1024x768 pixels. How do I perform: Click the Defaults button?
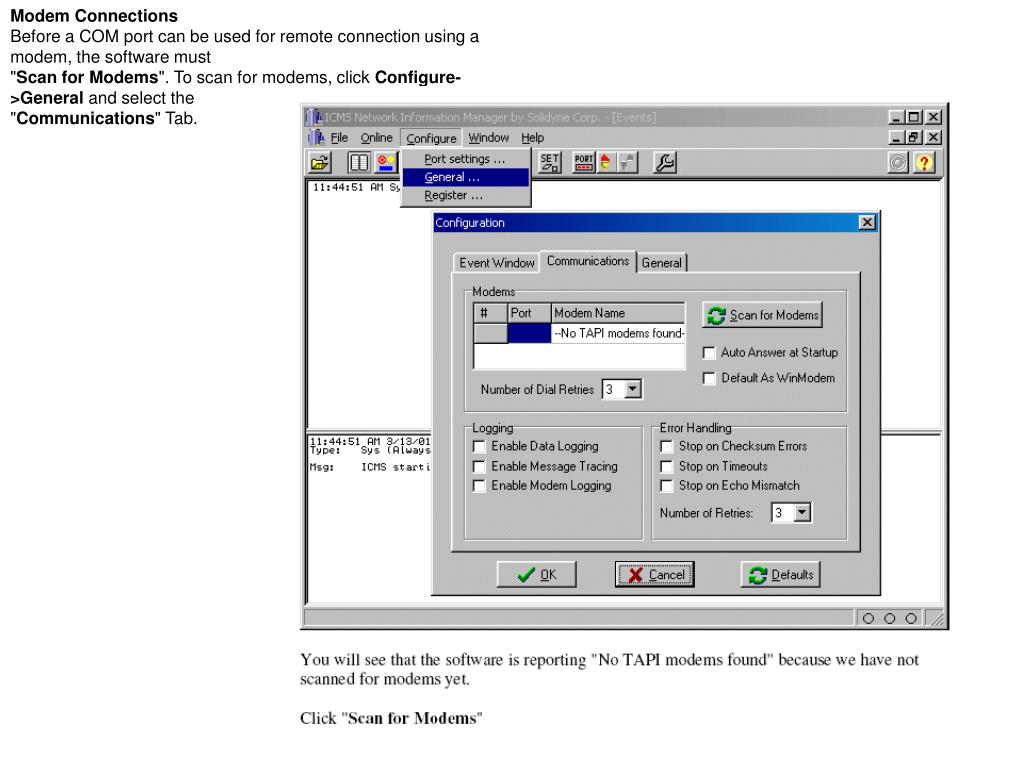click(x=780, y=575)
